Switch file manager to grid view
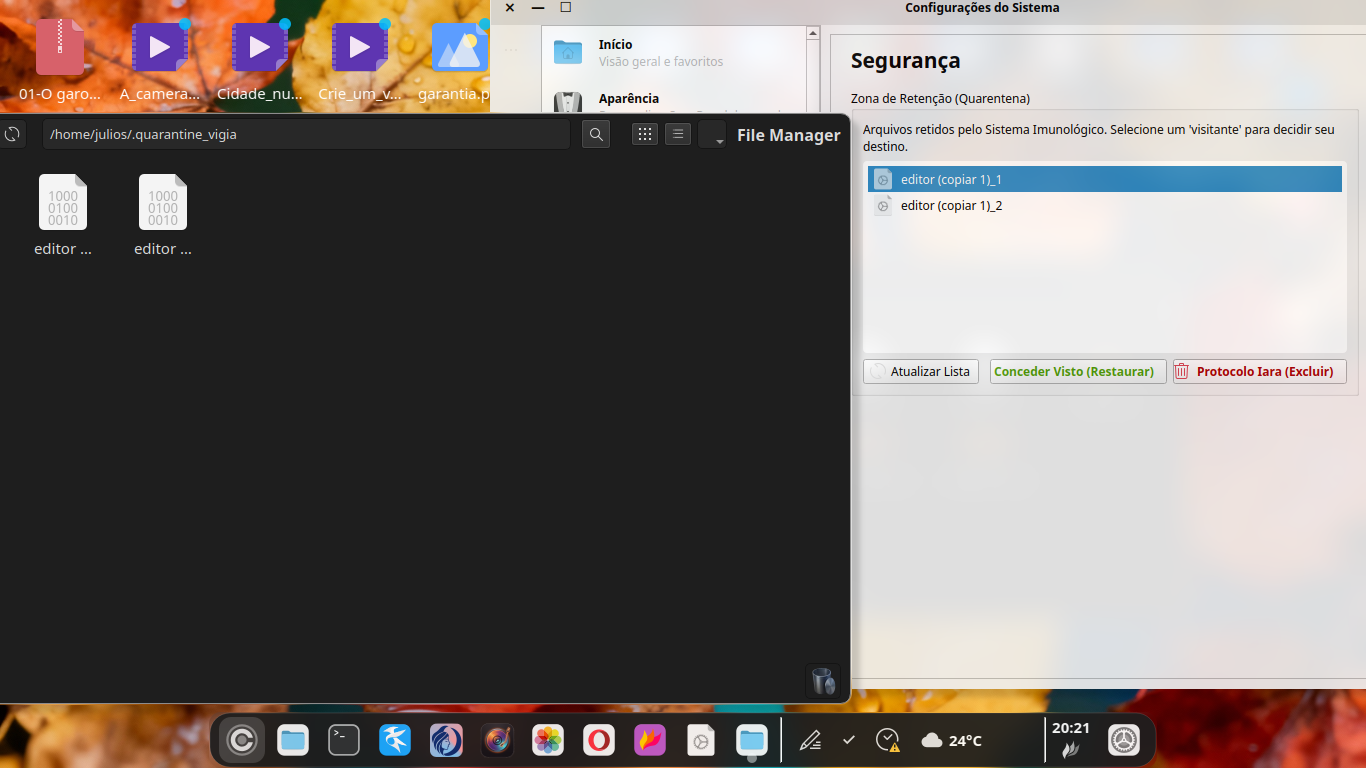 pyautogui.click(x=645, y=134)
